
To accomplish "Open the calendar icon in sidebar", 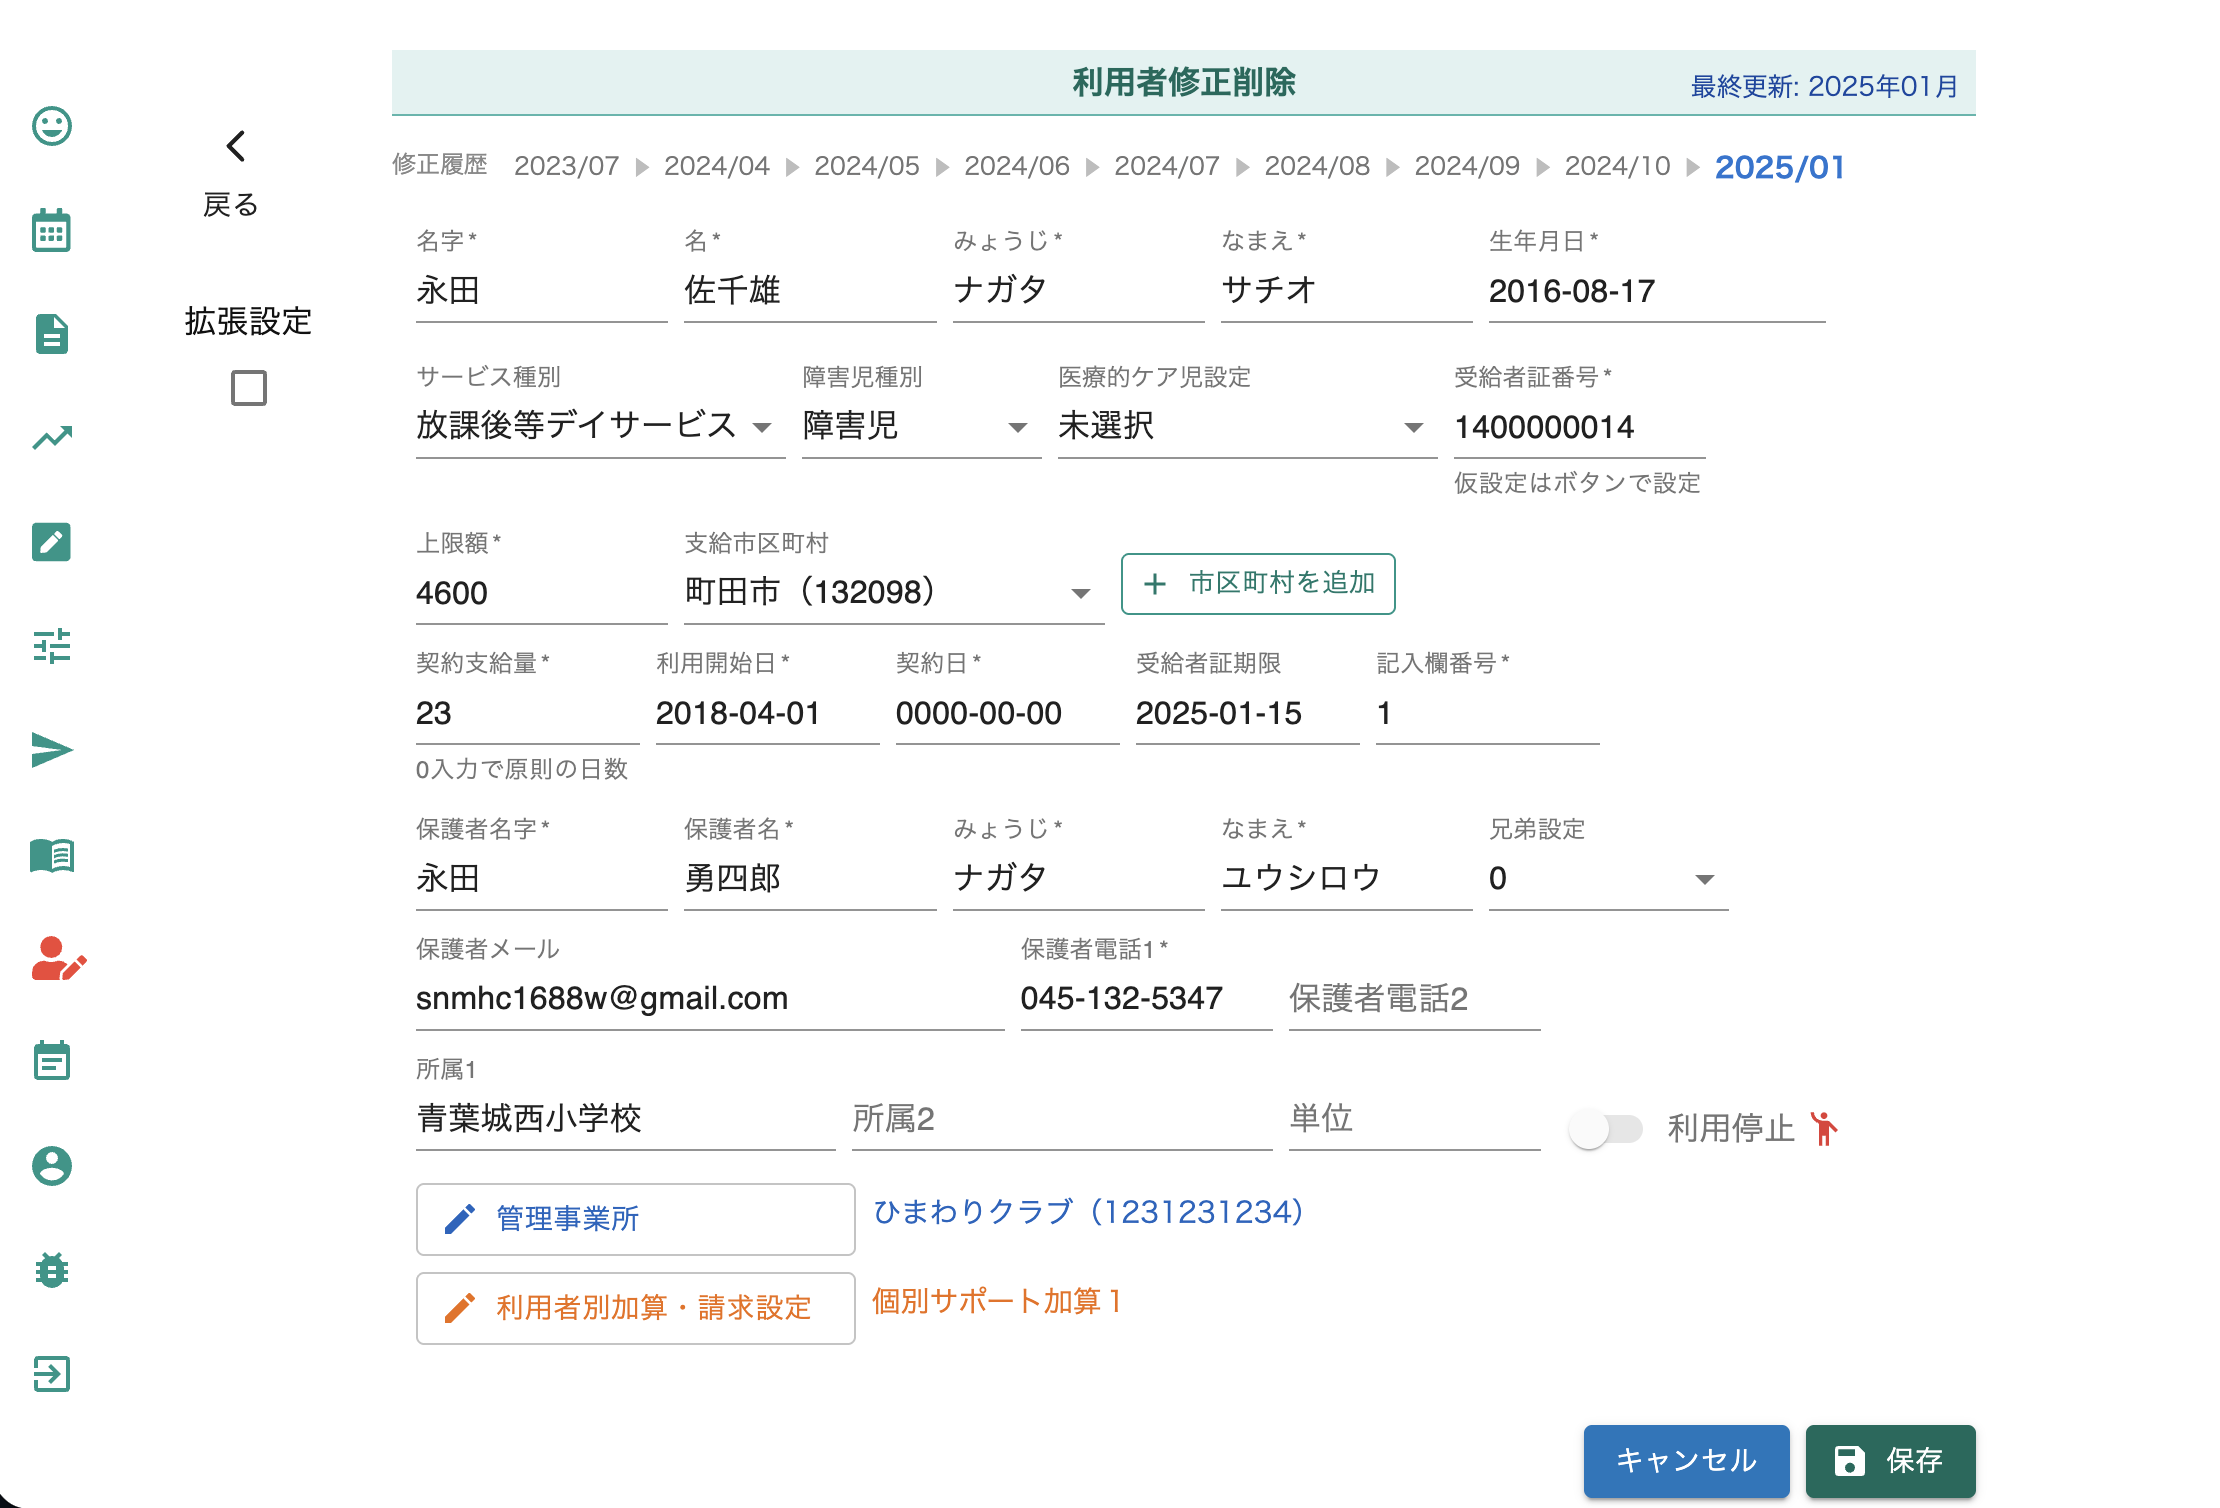I will point(52,230).
